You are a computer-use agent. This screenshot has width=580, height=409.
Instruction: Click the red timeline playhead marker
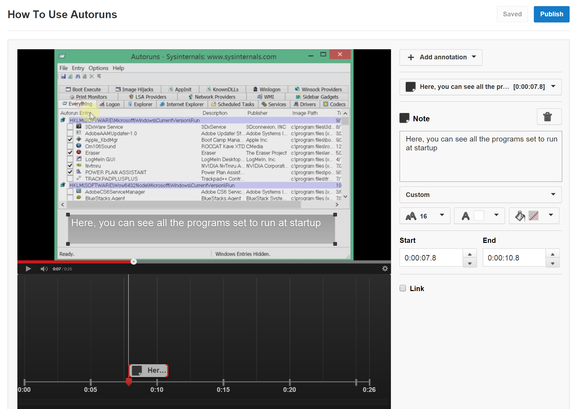pyautogui.click(x=128, y=382)
